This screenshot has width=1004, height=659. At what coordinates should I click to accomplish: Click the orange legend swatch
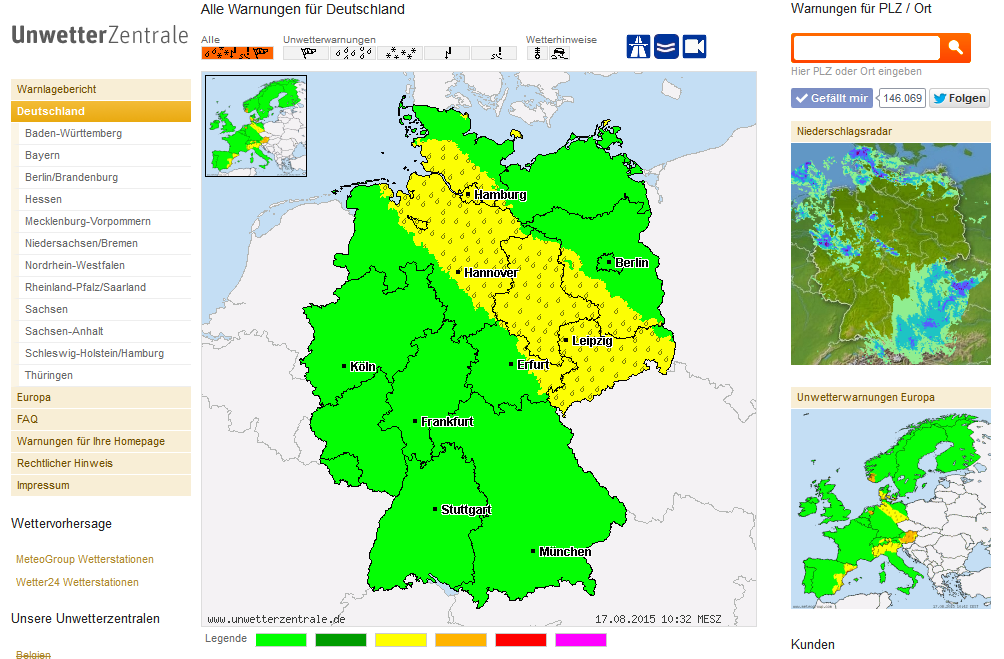pos(461,639)
